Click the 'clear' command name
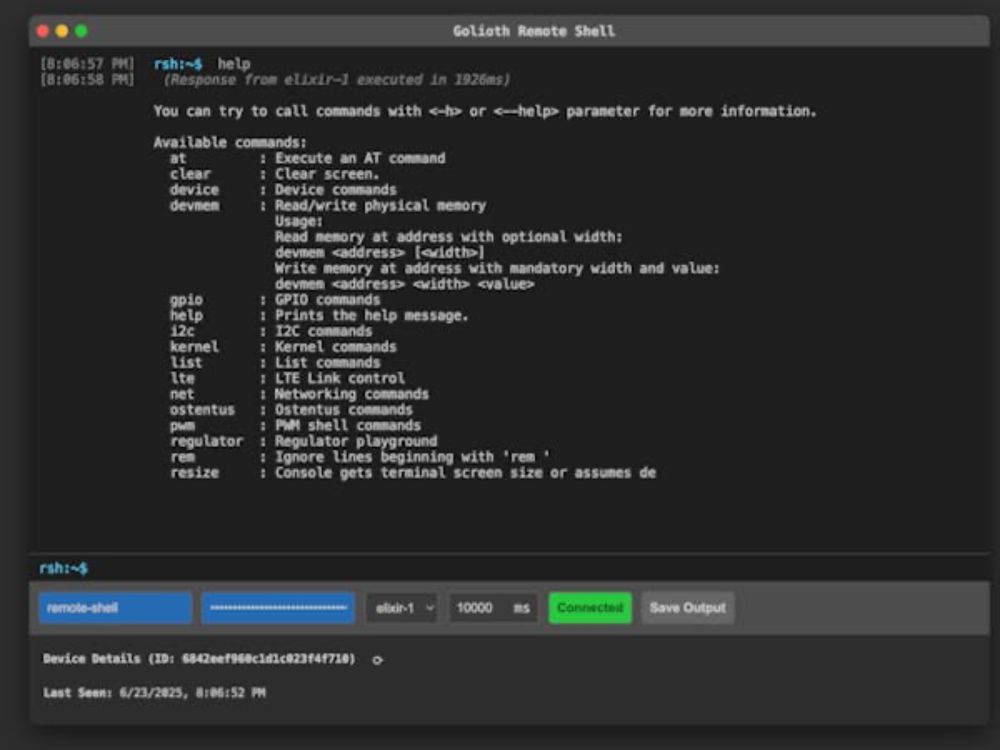This screenshot has height=750, width=1000. tap(190, 173)
